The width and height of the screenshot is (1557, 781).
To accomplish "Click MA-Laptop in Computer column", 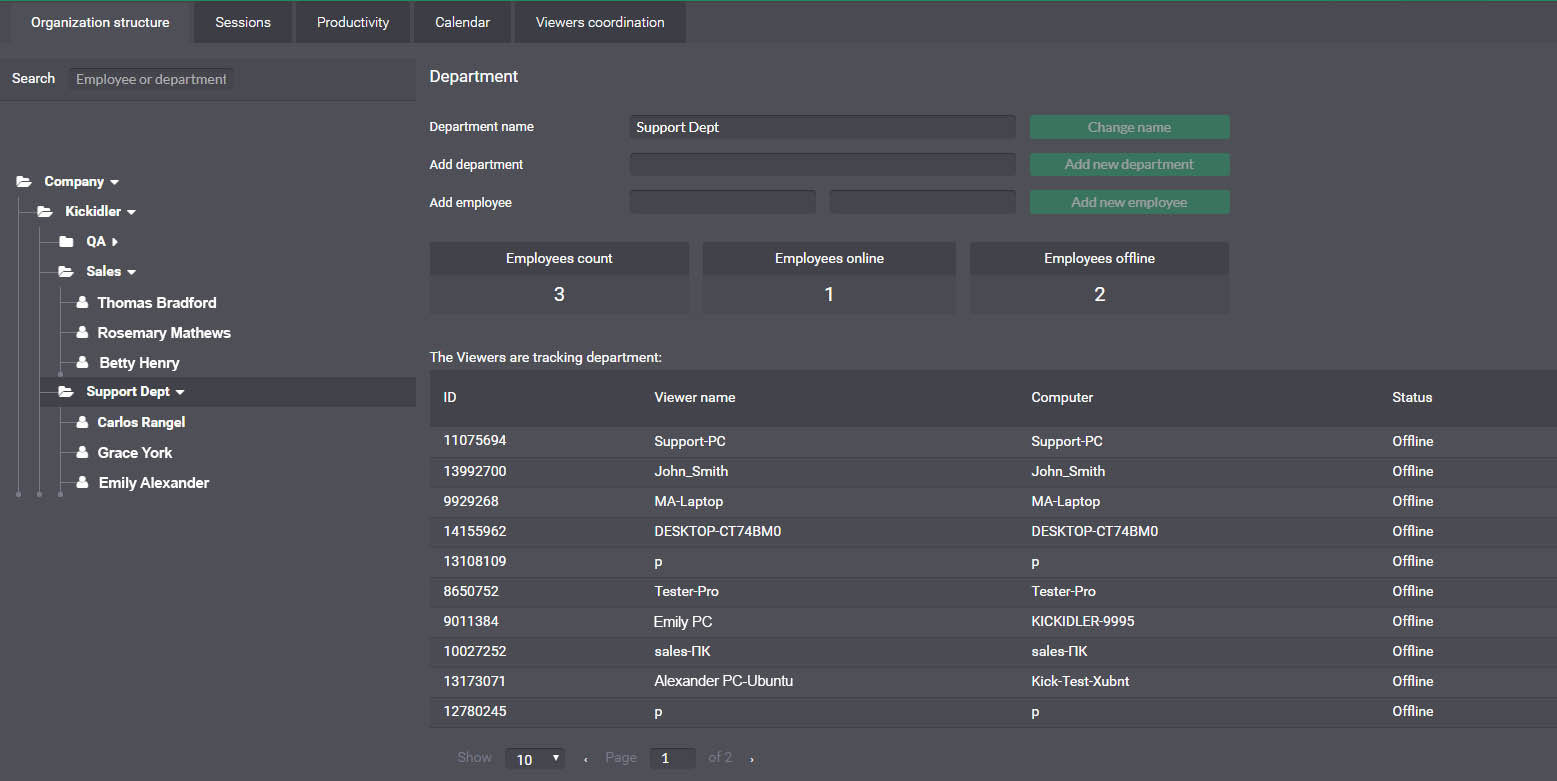I will (1065, 501).
